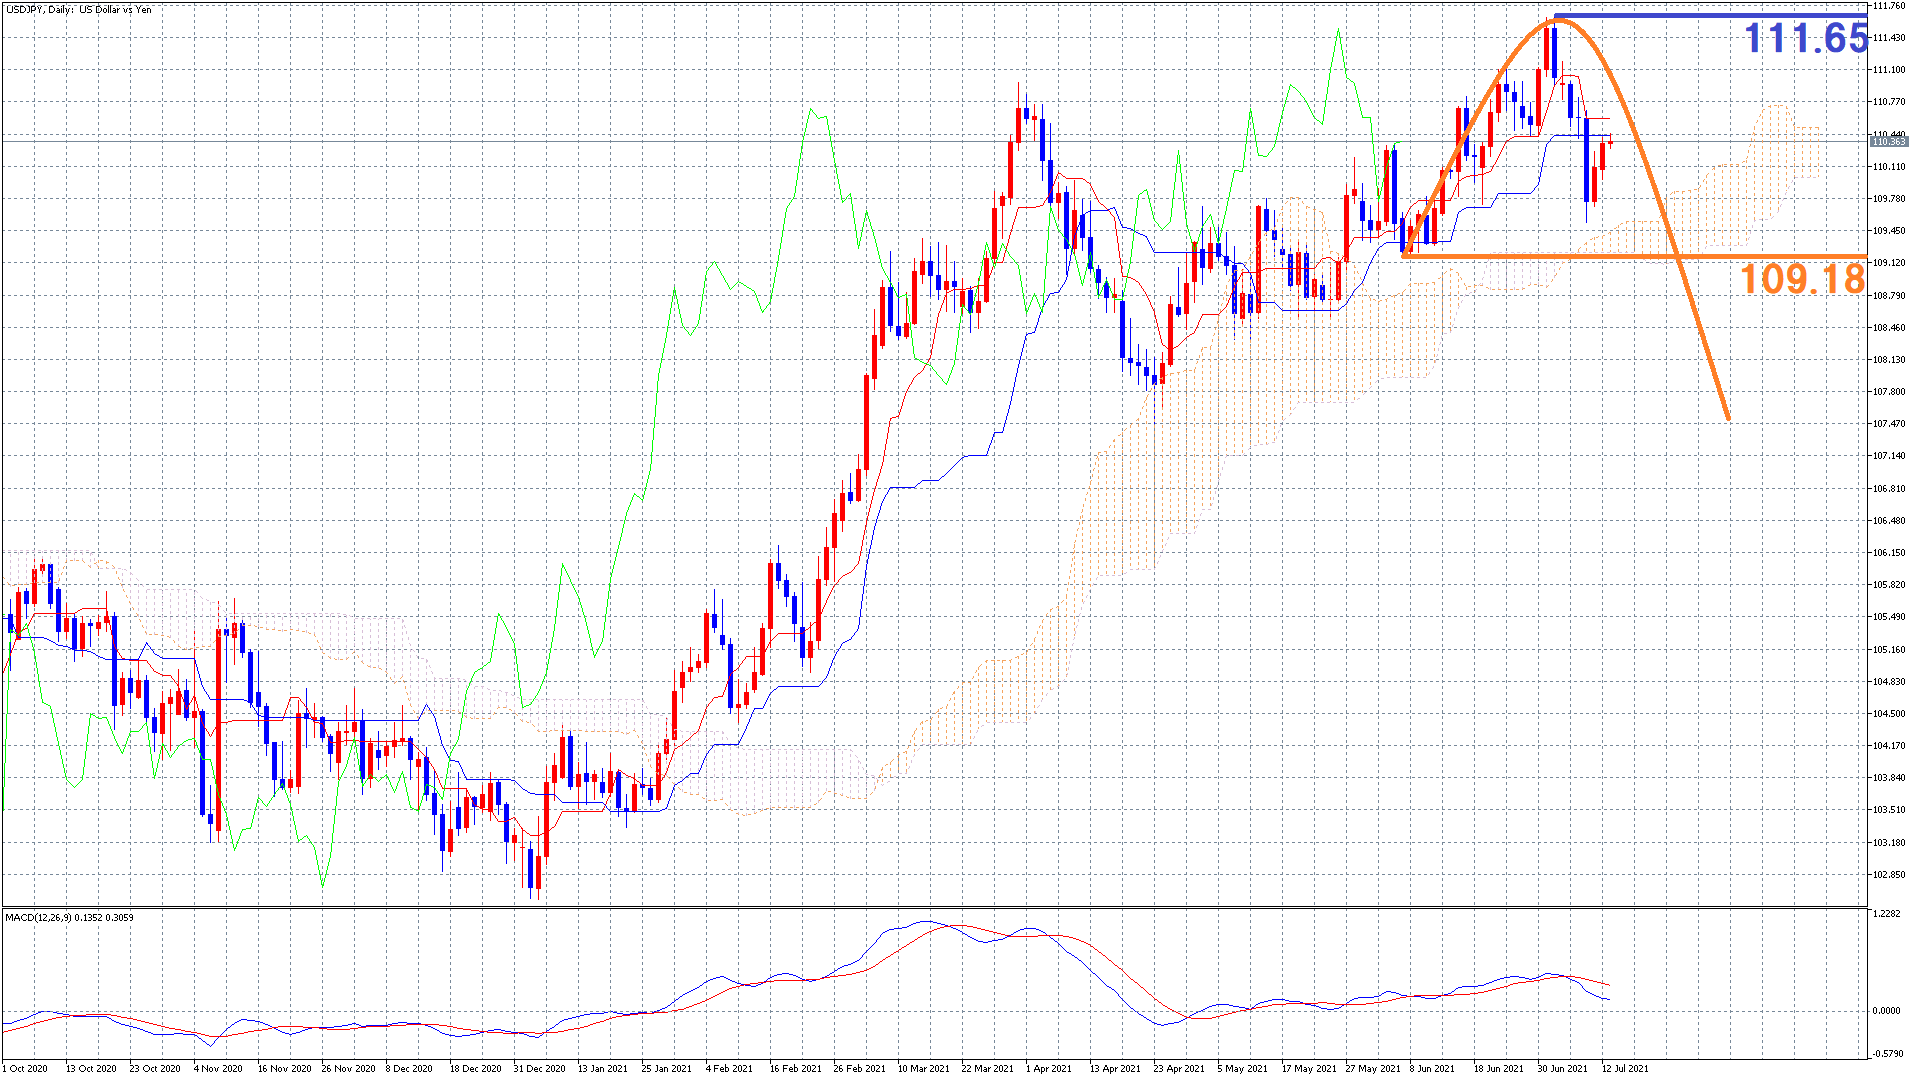Viewport: 1920px width, 1080px height.
Task: Click the 106.150 value on price scale
Action: pyautogui.click(x=1888, y=553)
